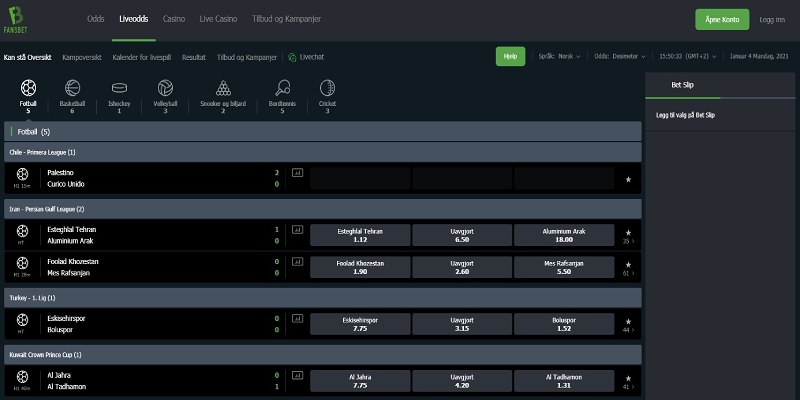Open Palestino vs Curico Unido match details
The width and height of the screenshot is (800, 400).
tap(66, 179)
